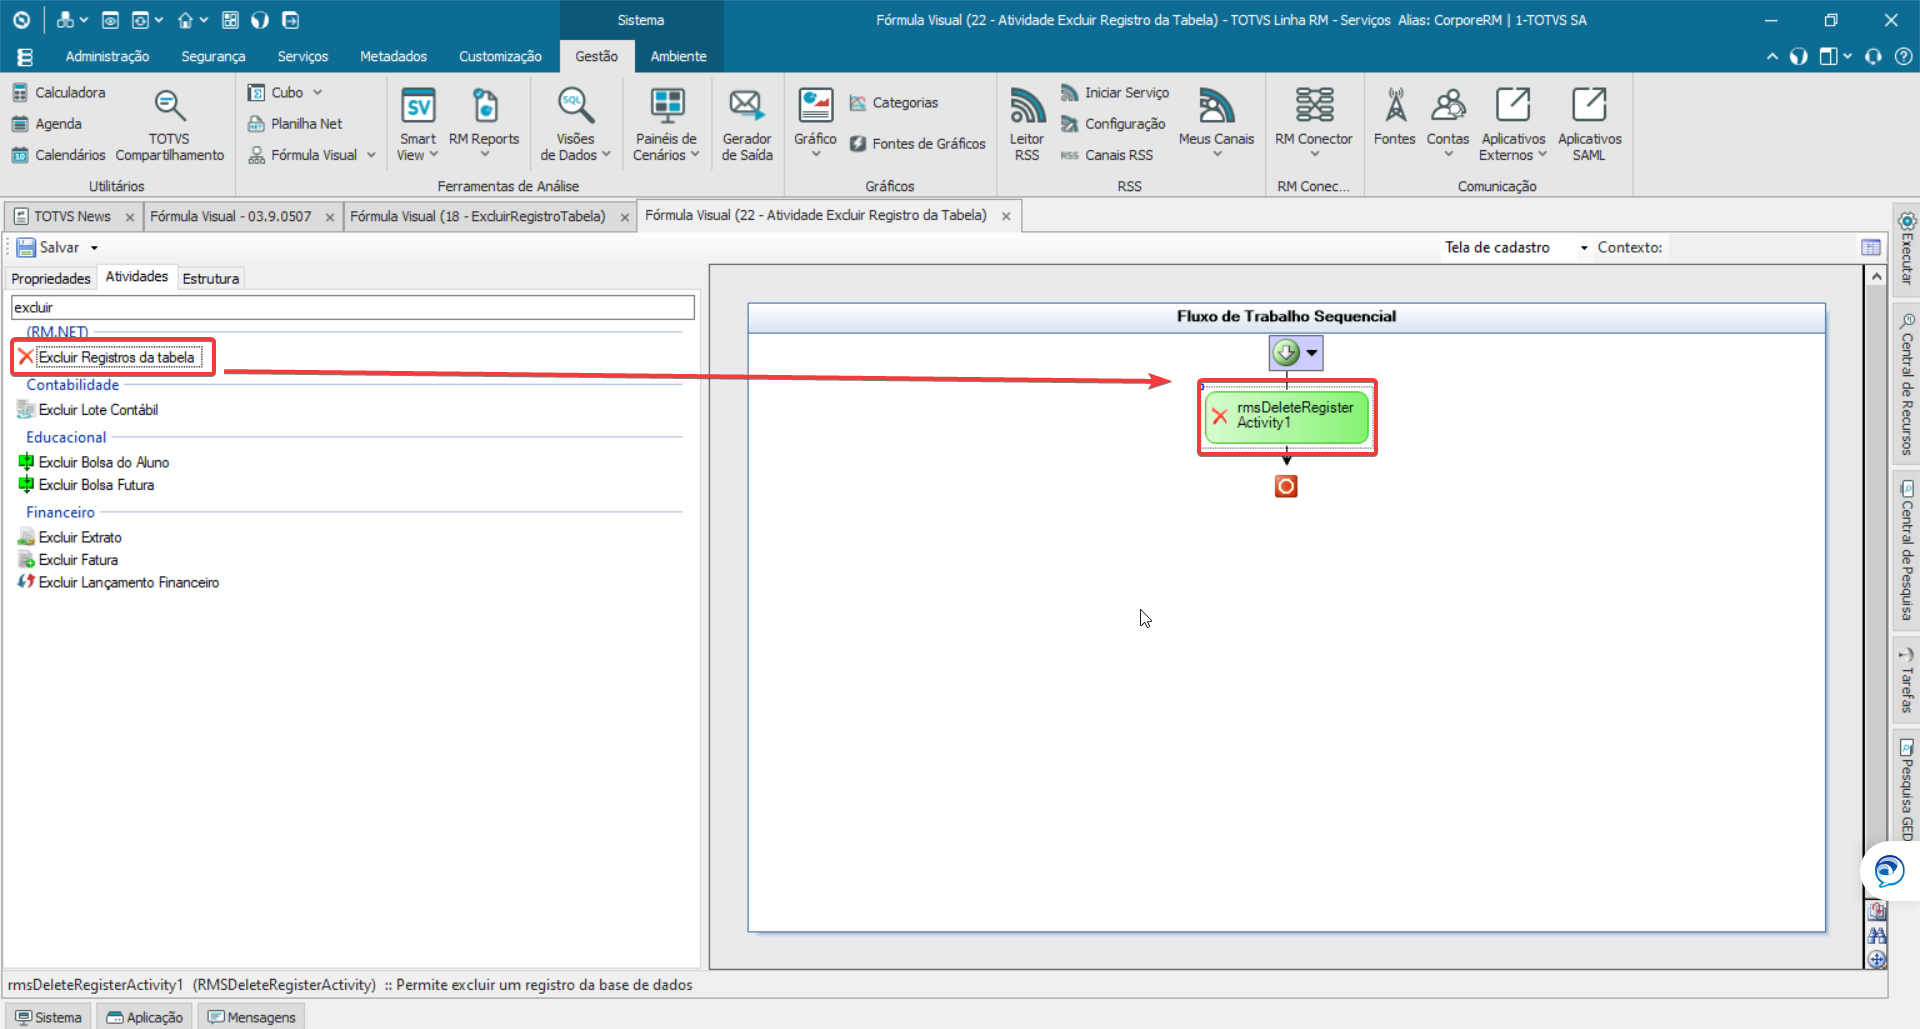Open RM Conector

point(1314,122)
